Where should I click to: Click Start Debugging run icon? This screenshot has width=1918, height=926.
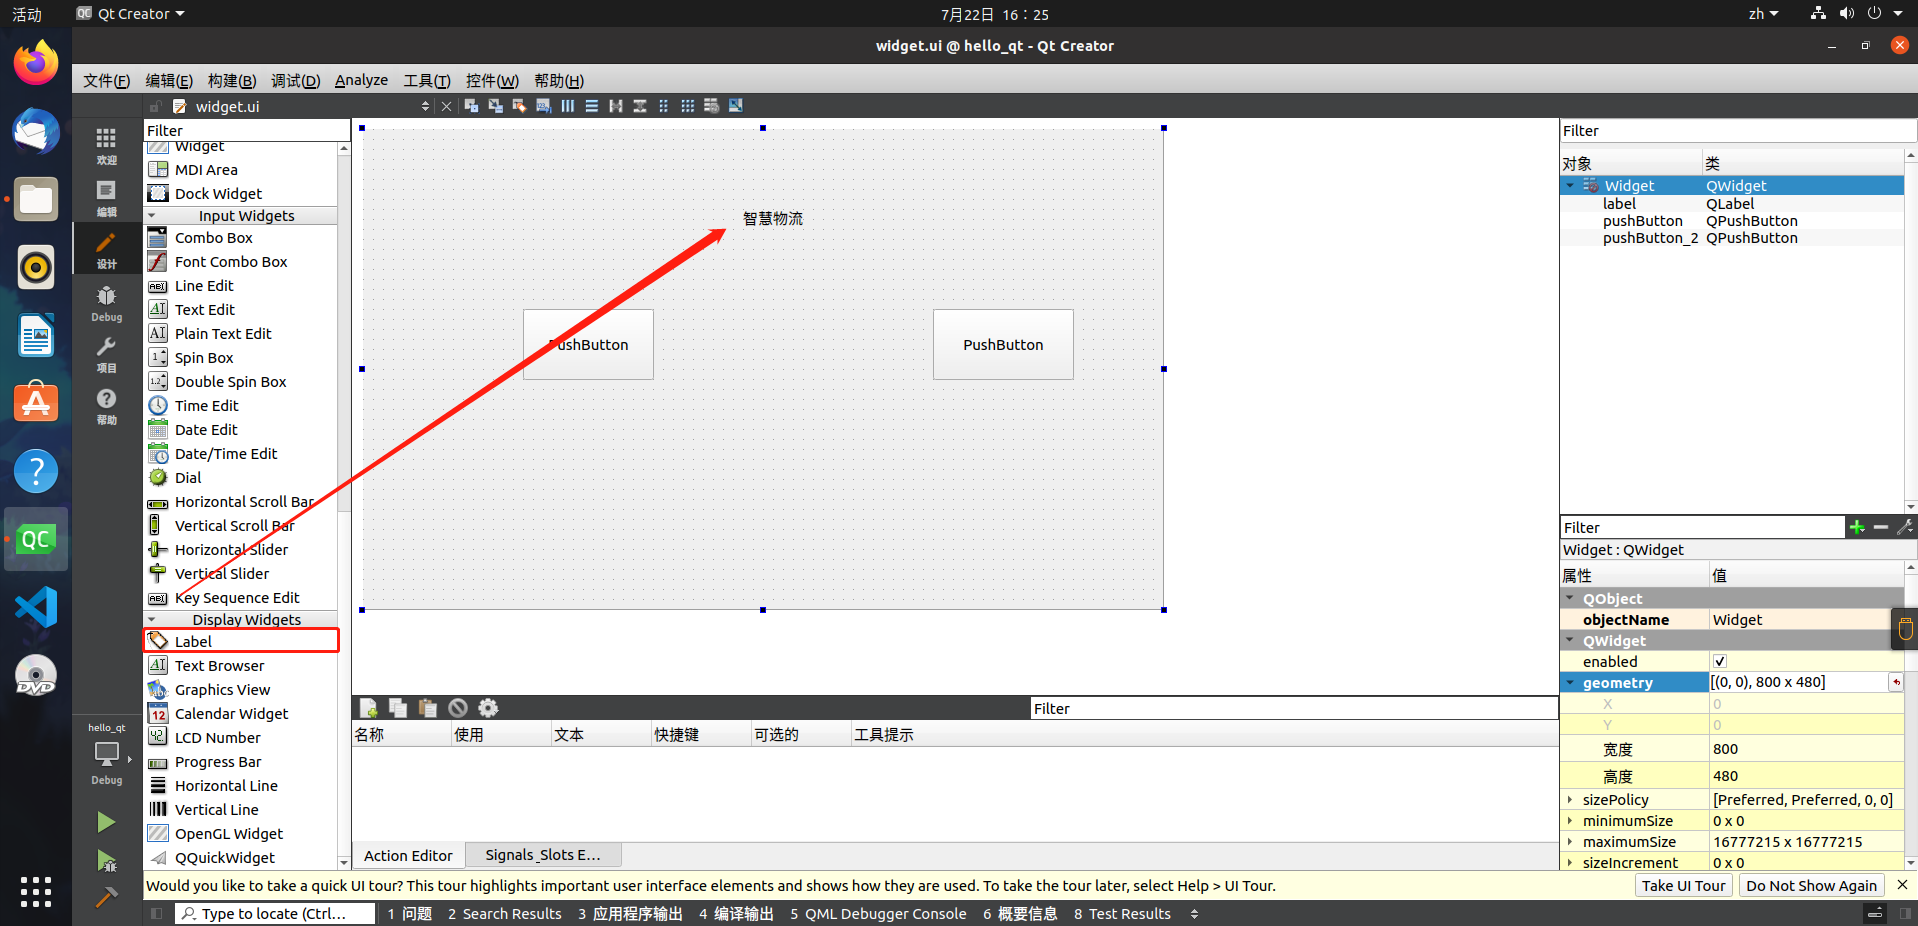[x=106, y=861]
